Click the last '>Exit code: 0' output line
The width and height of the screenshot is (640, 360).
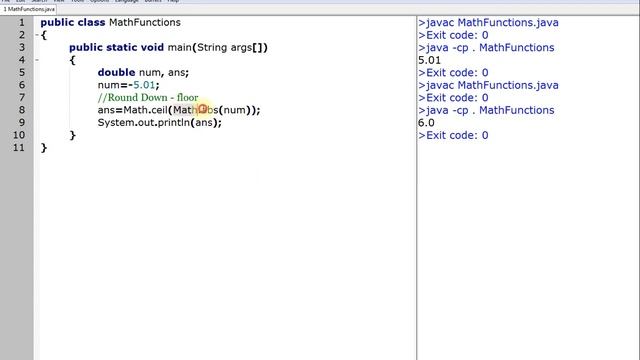pos(453,135)
